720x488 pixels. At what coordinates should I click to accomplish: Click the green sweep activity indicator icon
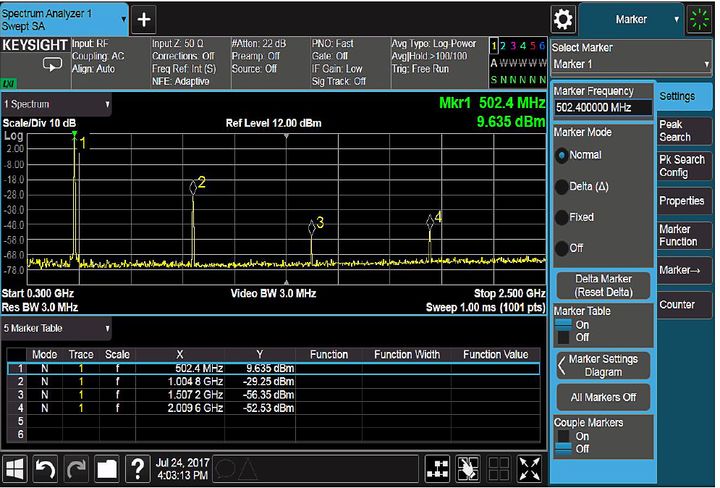[700, 19]
